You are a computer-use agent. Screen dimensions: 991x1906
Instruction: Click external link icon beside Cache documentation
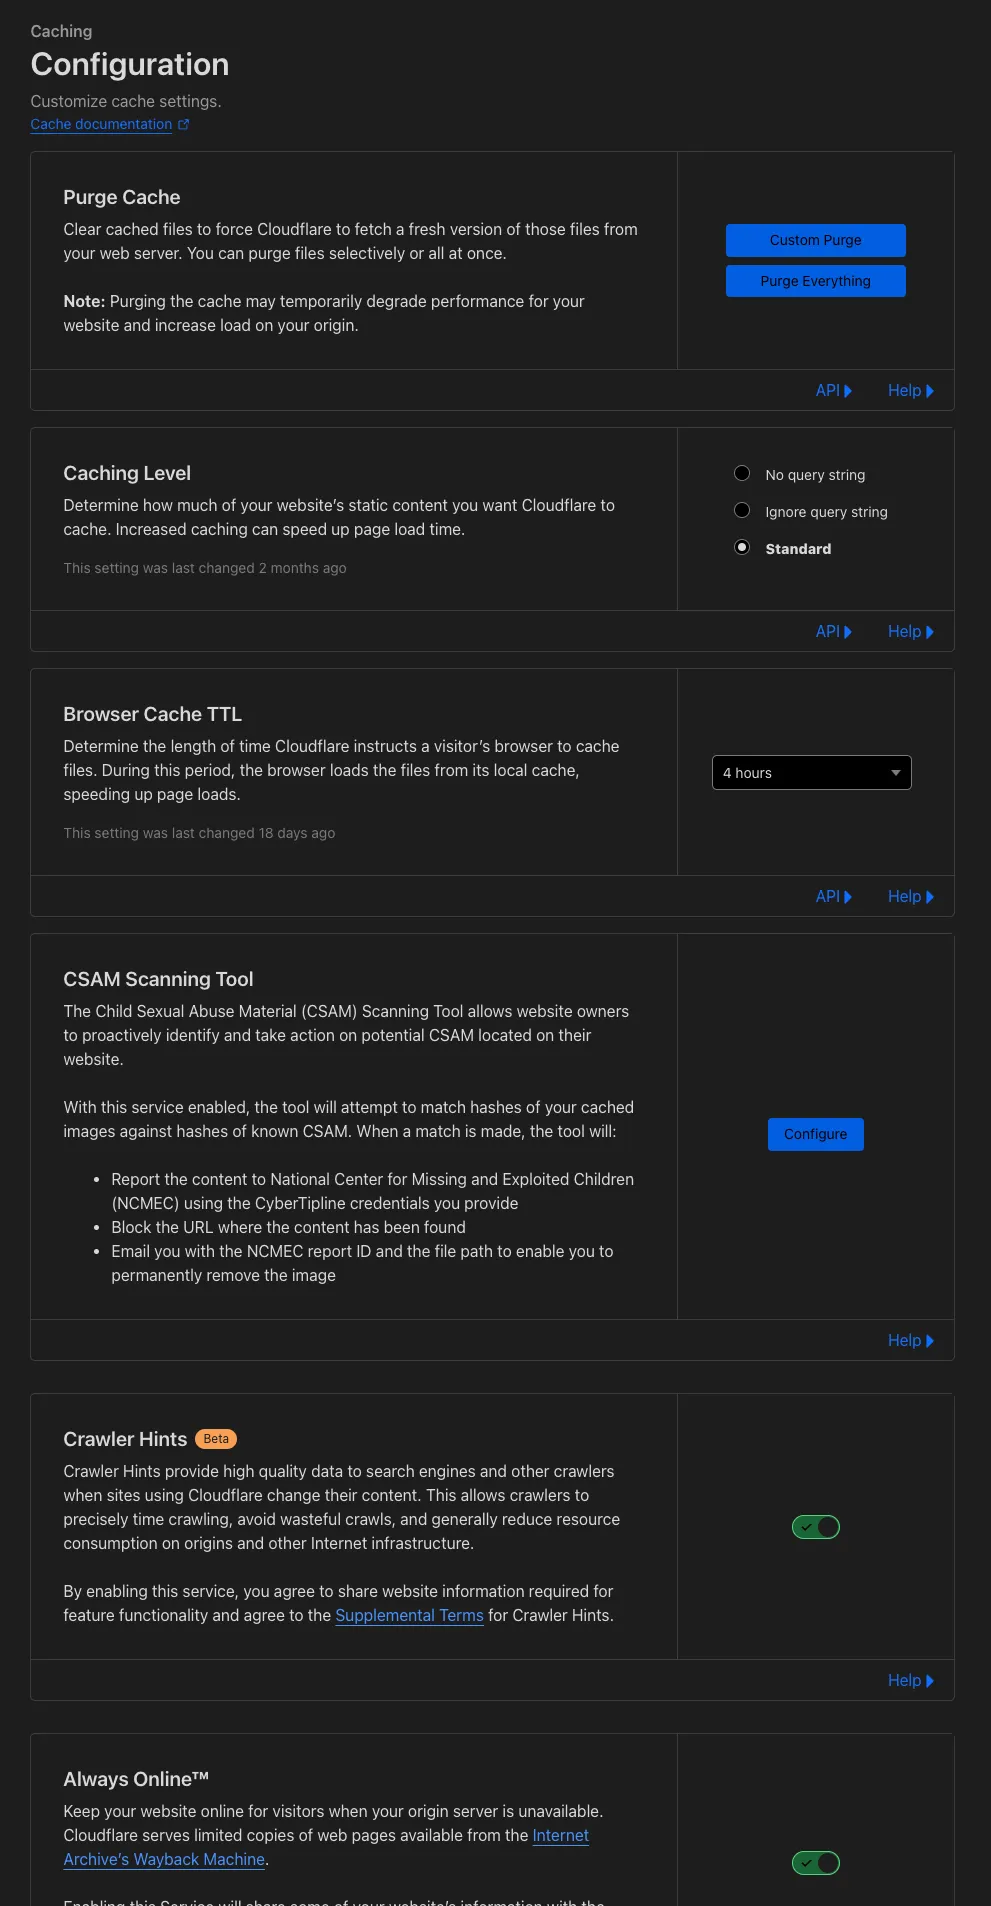pyautogui.click(x=183, y=125)
